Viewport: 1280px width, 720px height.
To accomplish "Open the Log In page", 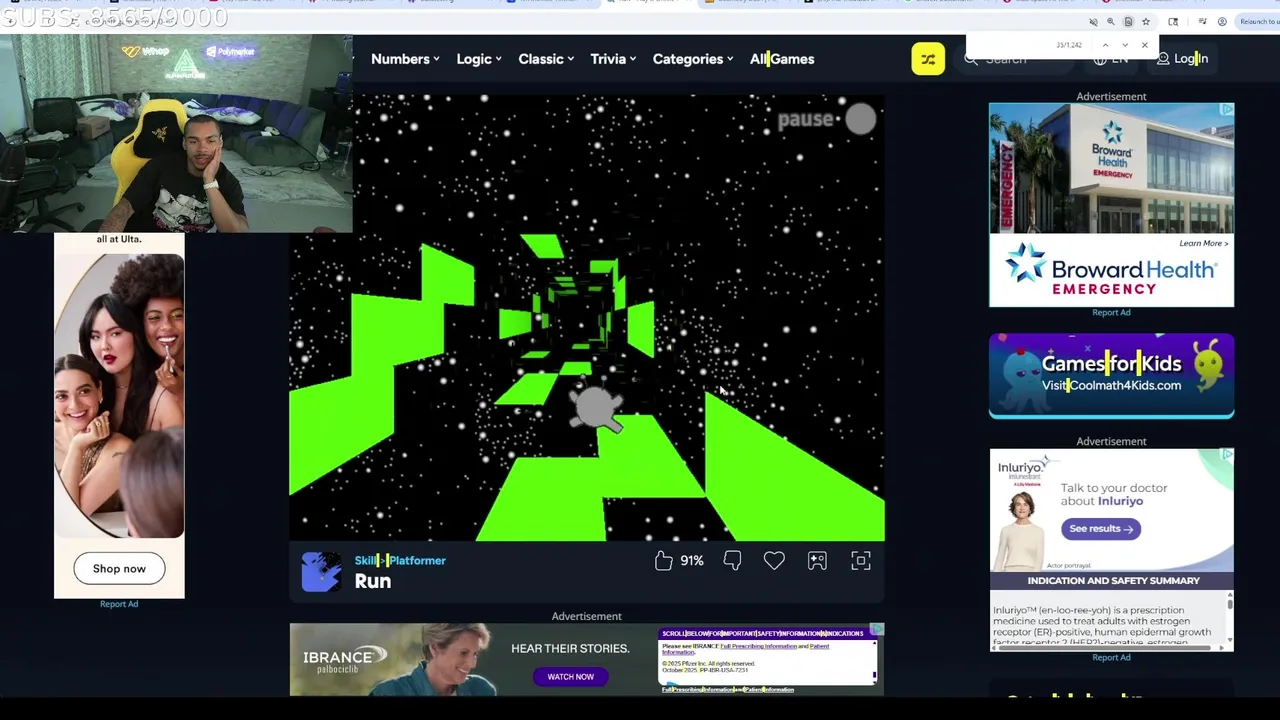I will pyautogui.click(x=1182, y=59).
